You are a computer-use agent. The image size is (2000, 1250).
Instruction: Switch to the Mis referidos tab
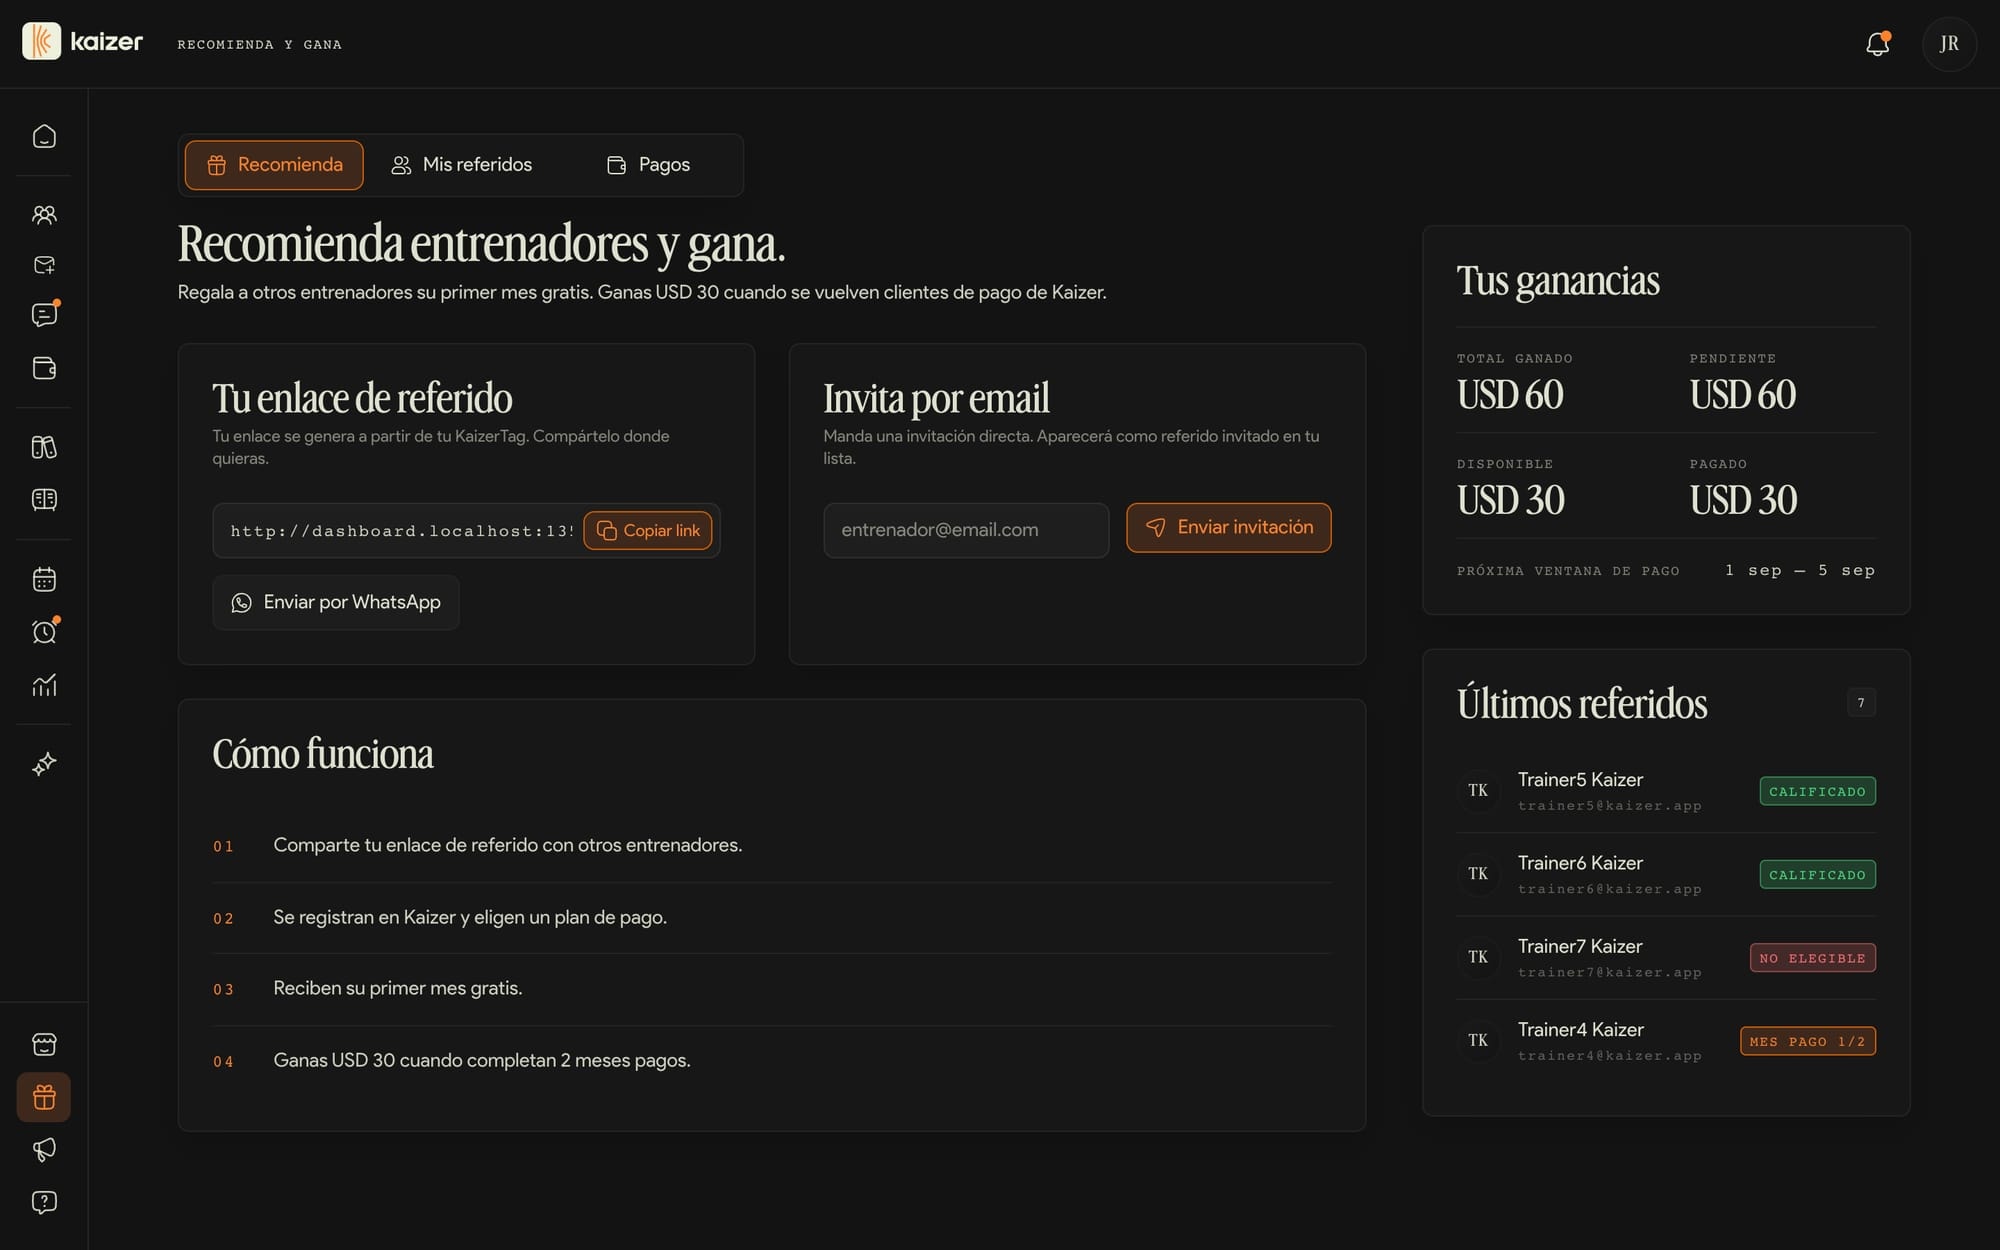pyautogui.click(x=461, y=165)
